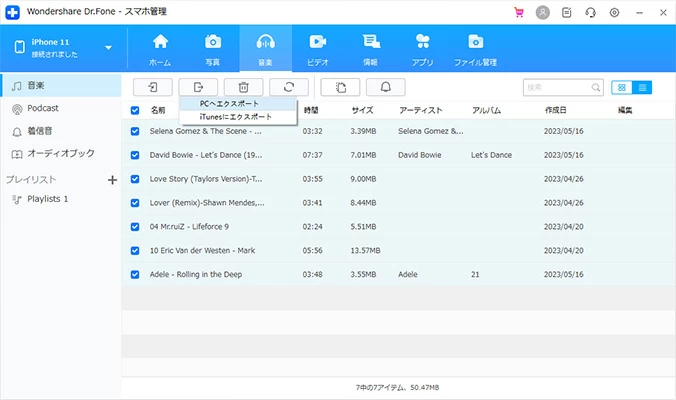Click the trash delete icon
This screenshot has height=400, width=676.
point(243,87)
